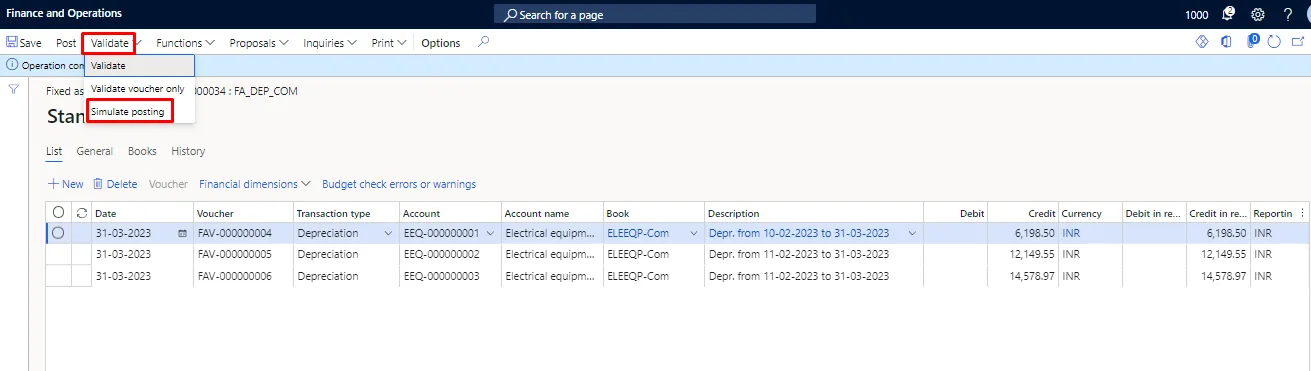Click the Voucher button
1311x371 pixels.
pos(168,184)
